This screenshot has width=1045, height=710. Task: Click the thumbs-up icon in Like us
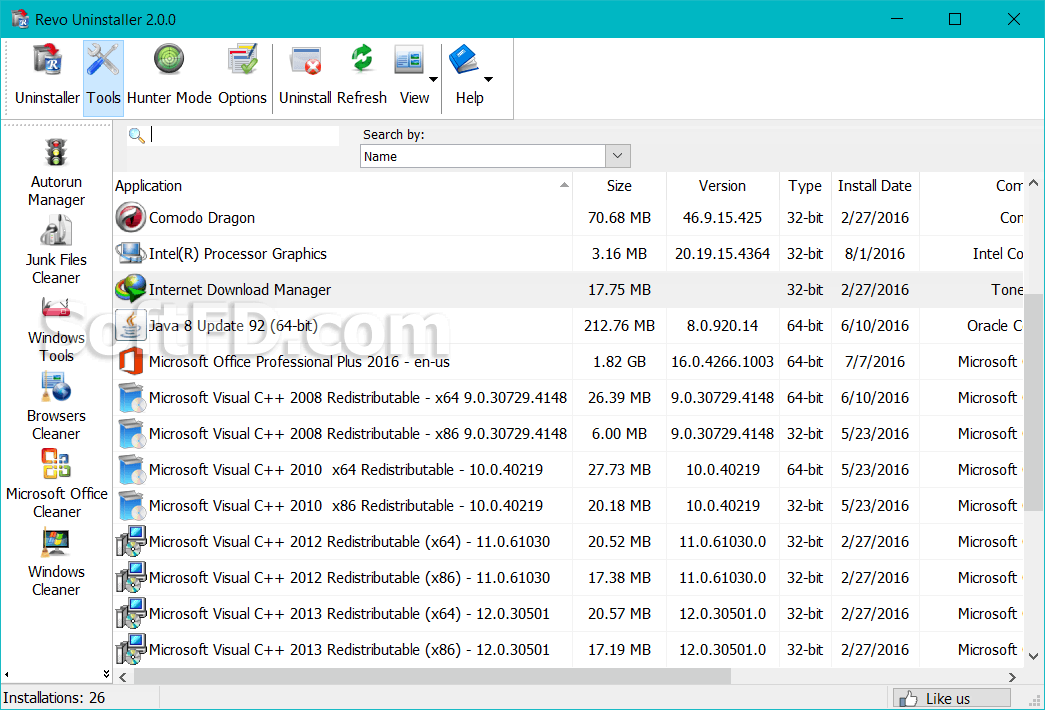908,699
